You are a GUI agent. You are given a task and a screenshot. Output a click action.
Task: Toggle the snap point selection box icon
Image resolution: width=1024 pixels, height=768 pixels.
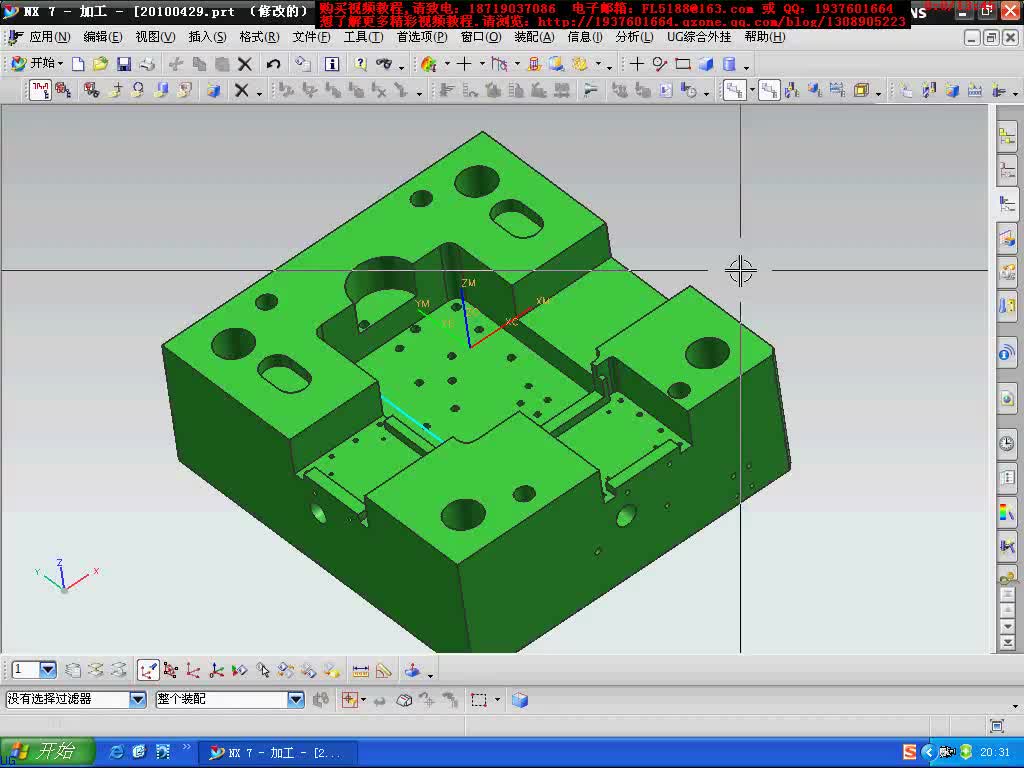pyautogui.click(x=350, y=700)
